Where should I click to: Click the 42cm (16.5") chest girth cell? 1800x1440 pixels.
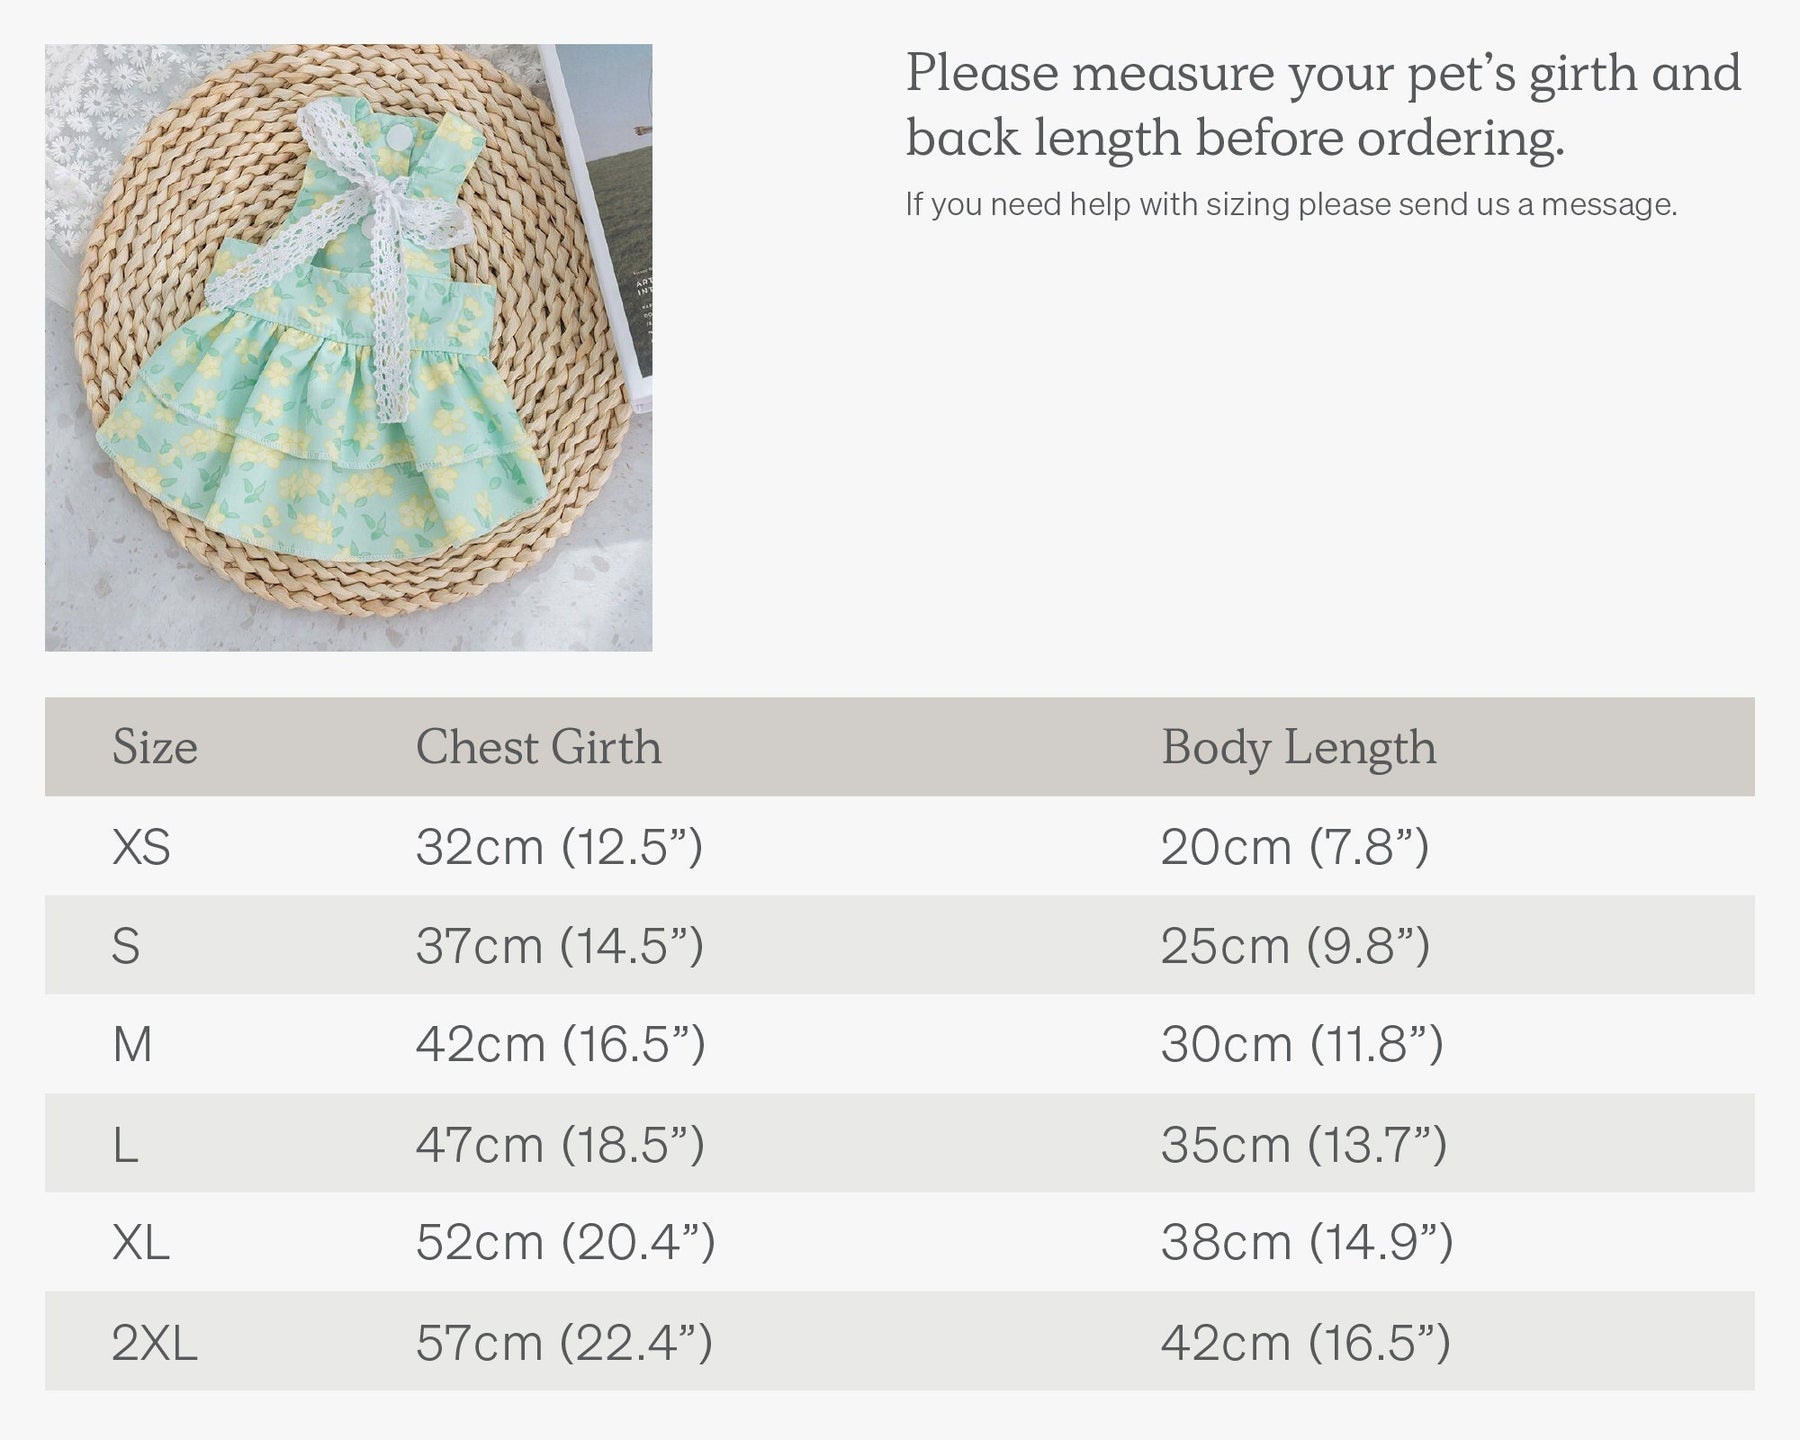tap(560, 1045)
